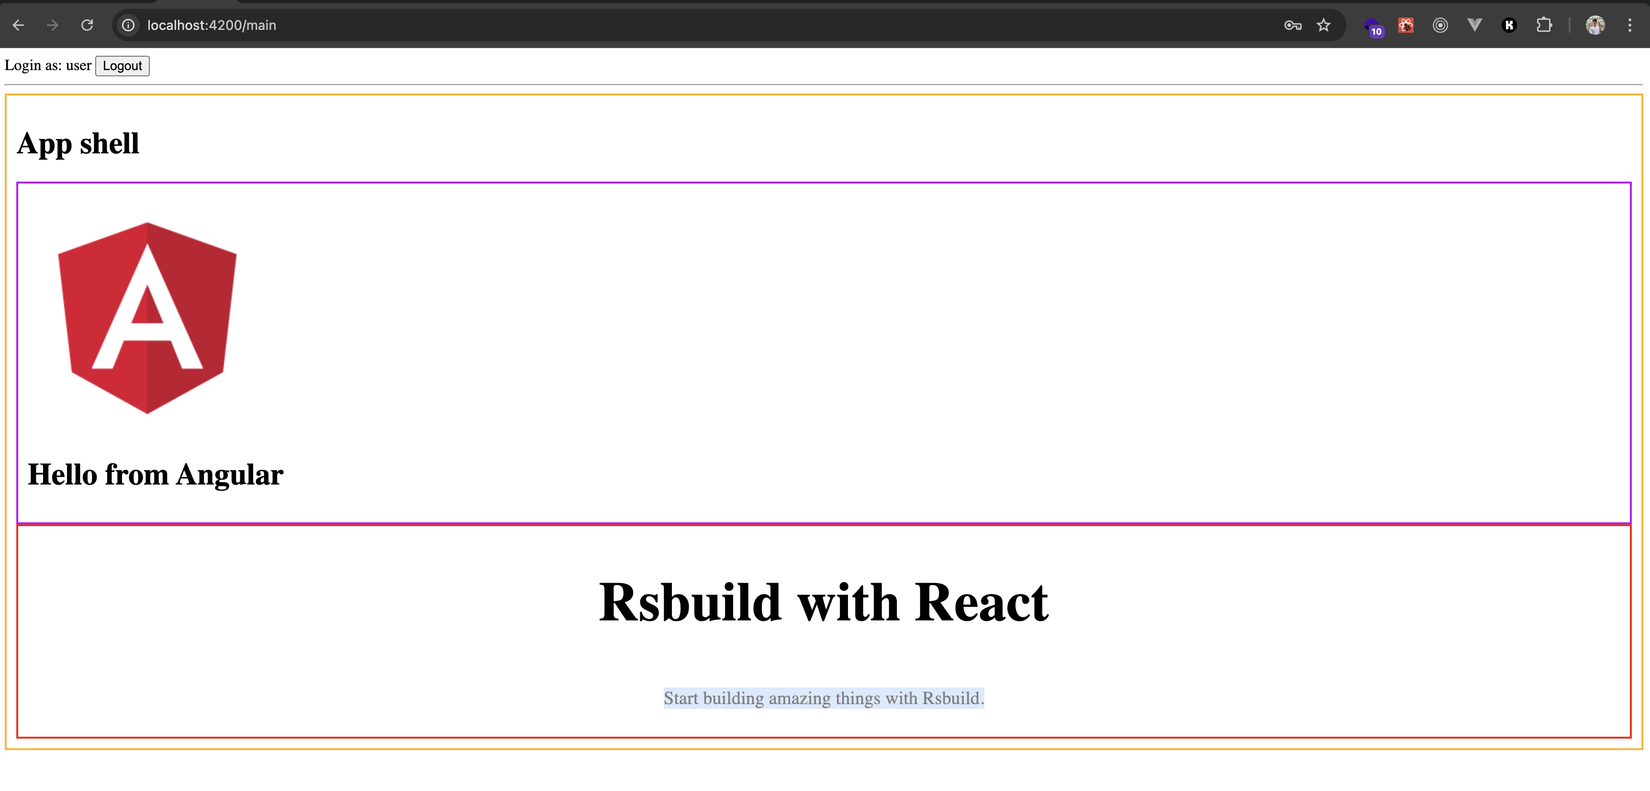Click the "Rsbuild with React" heading
1650x791 pixels.
click(x=824, y=602)
